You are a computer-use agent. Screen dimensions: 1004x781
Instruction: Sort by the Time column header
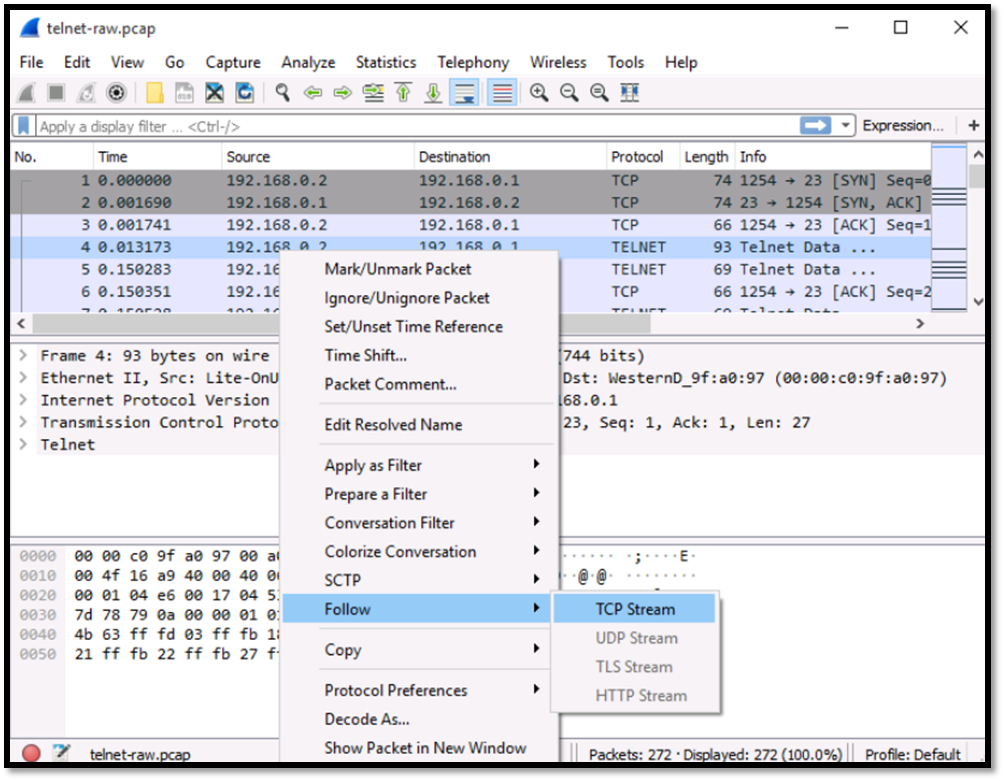(x=157, y=157)
